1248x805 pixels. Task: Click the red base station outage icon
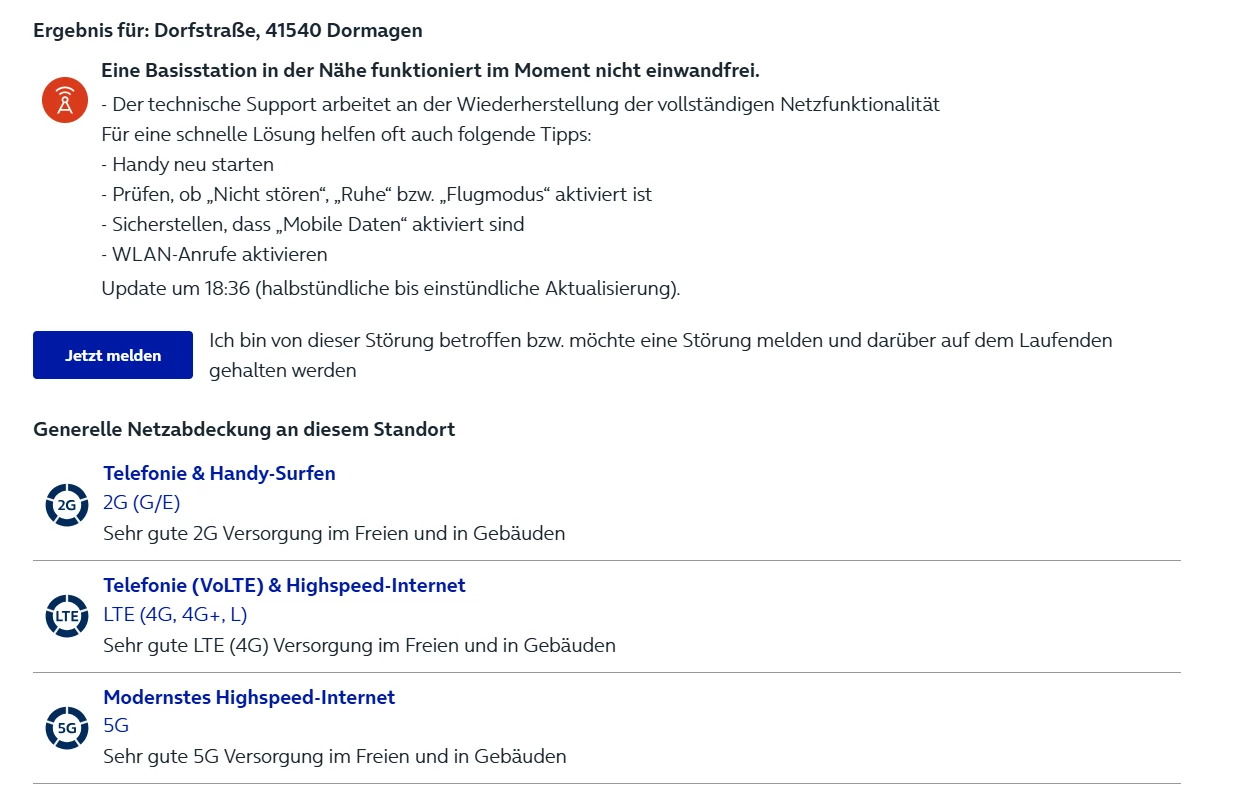pos(65,101)
